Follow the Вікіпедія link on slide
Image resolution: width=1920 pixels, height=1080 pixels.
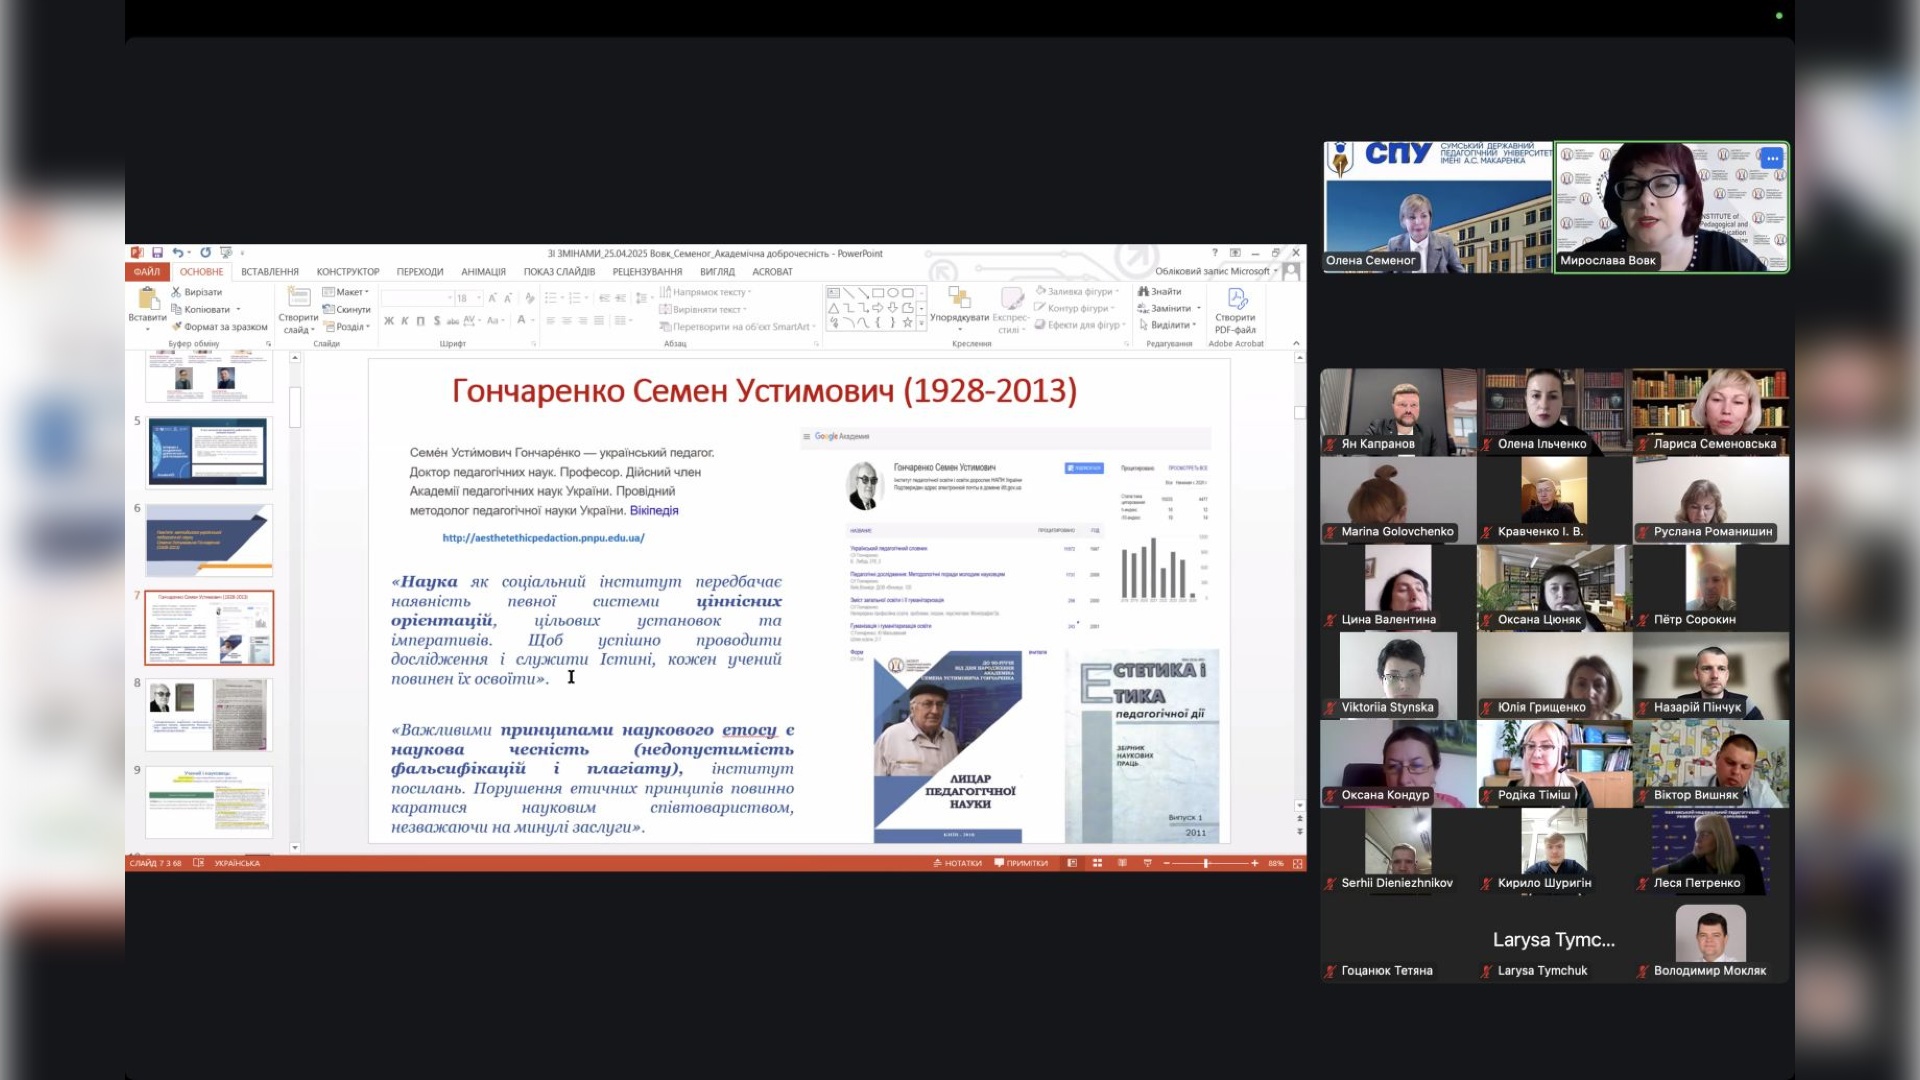click(x=654, y=510)
